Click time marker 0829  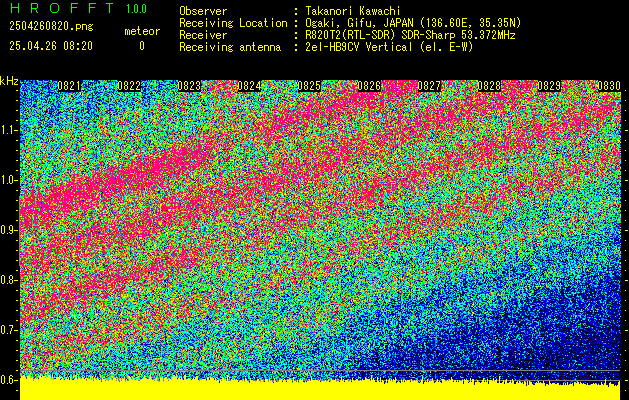pos(549,86)
